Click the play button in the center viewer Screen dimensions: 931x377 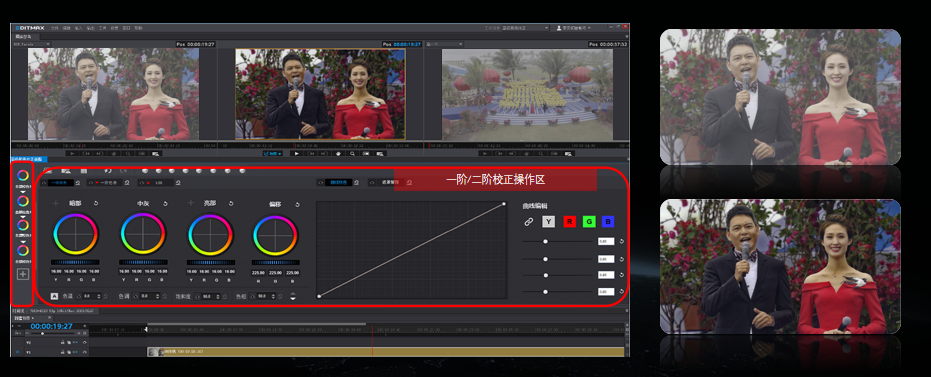click(297, 153)
